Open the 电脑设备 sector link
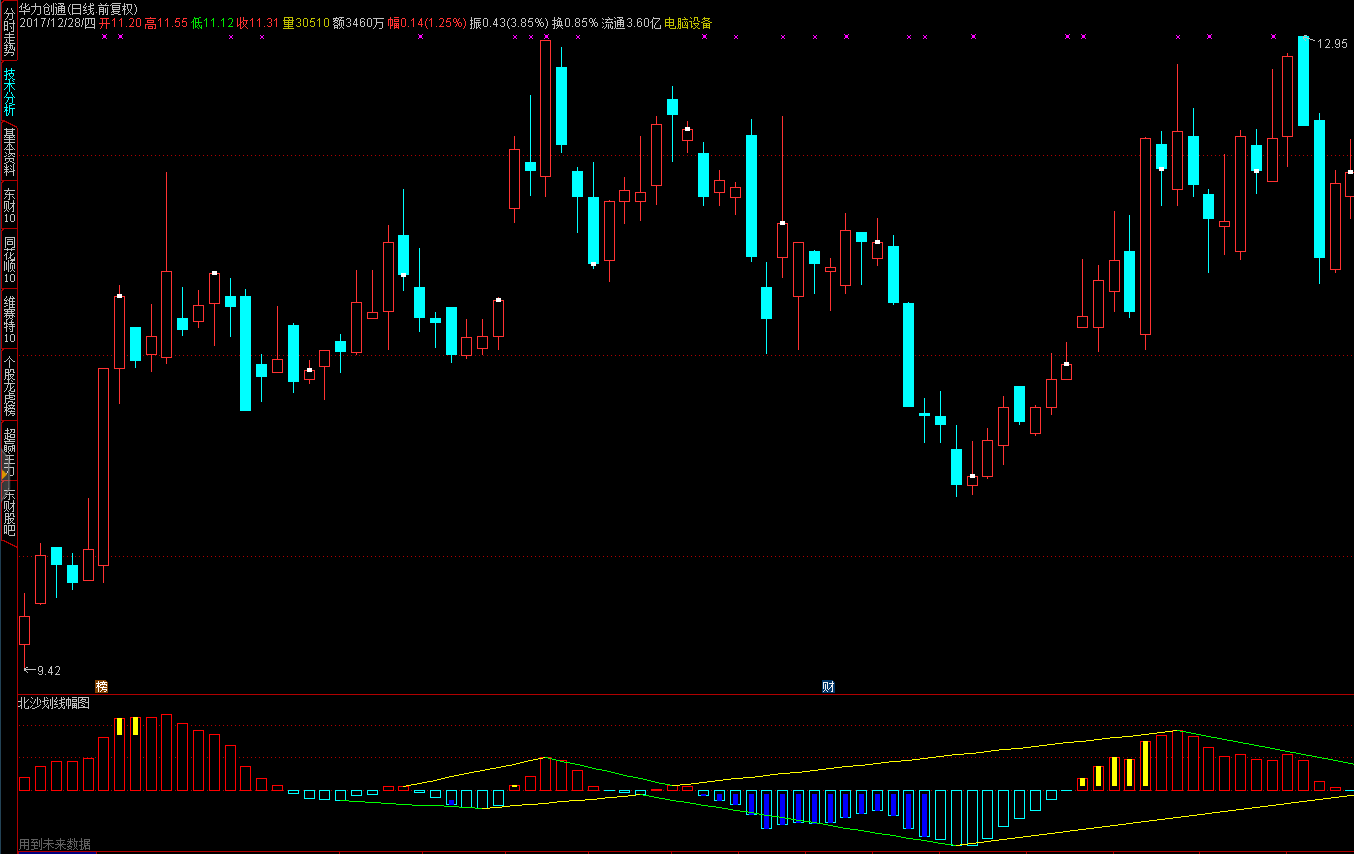 (688, 22)
